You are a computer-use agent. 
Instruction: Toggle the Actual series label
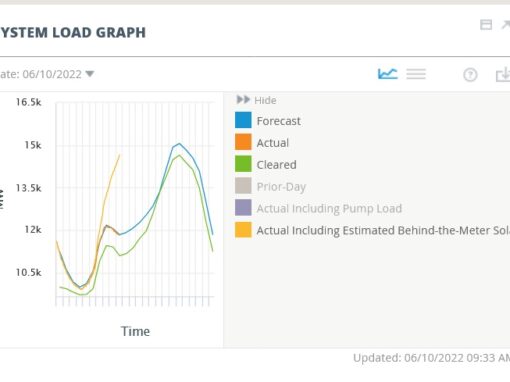pyautogui.click(x=272, y=143)
